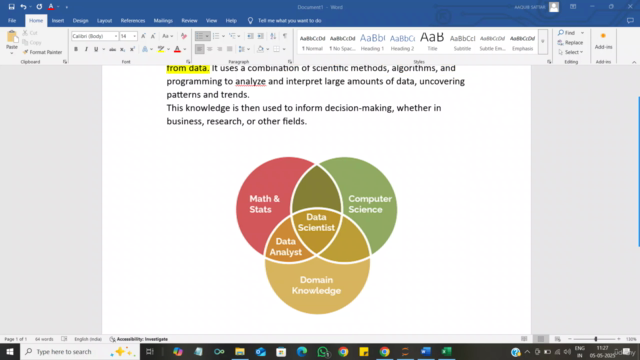This screenshot has height=360, width=640.
Task: Open the Change Case dropdown
Action: coord(167,36)
